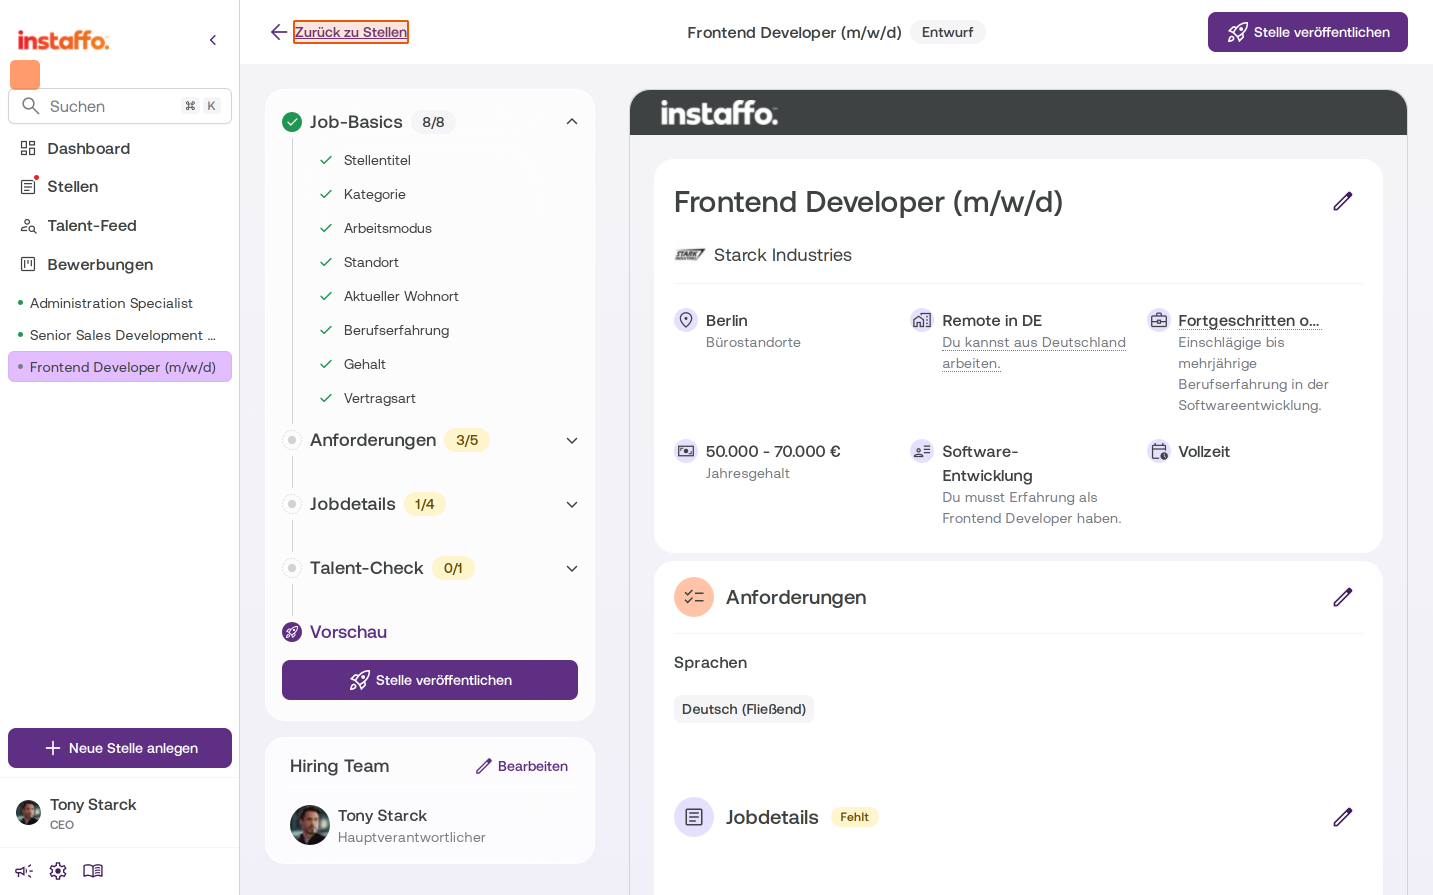Open settings via the gear icon
This screenshot has height=895, width=1433.
(x=58, y=871)
